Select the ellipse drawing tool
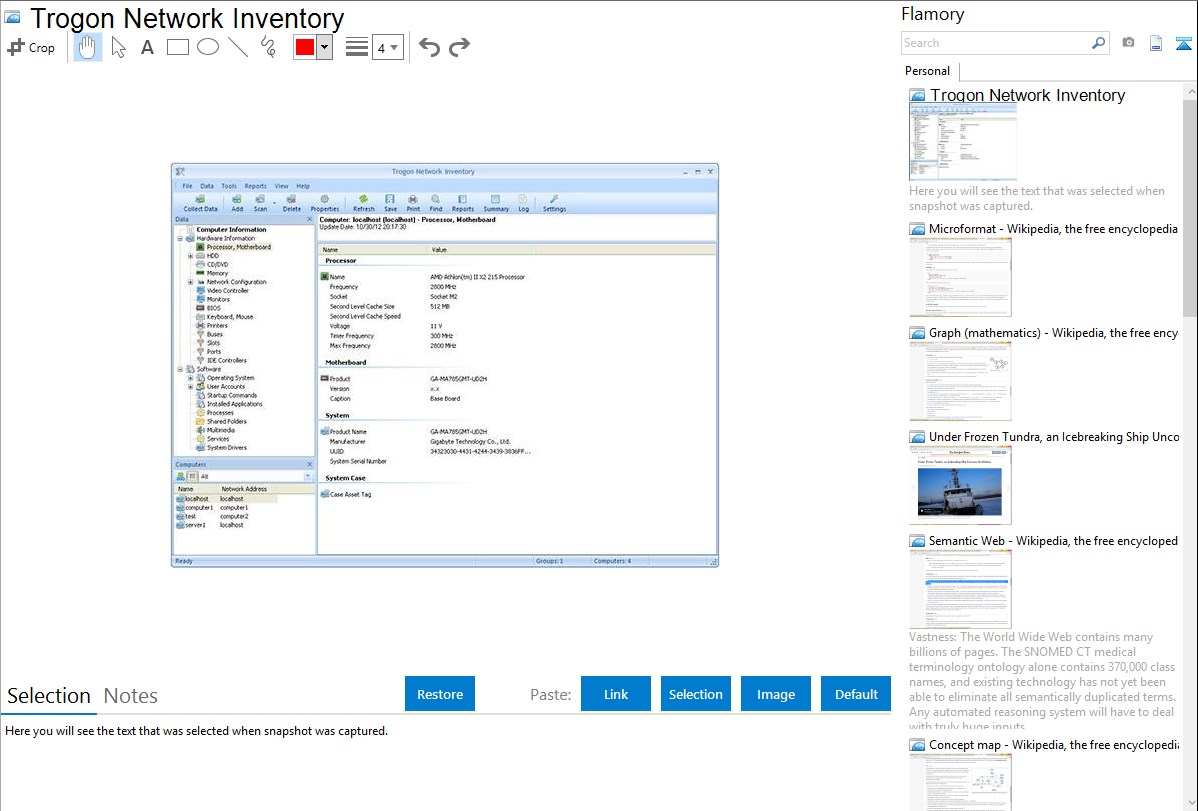The width and height of the screenshot is (1198, 811). 208,47
